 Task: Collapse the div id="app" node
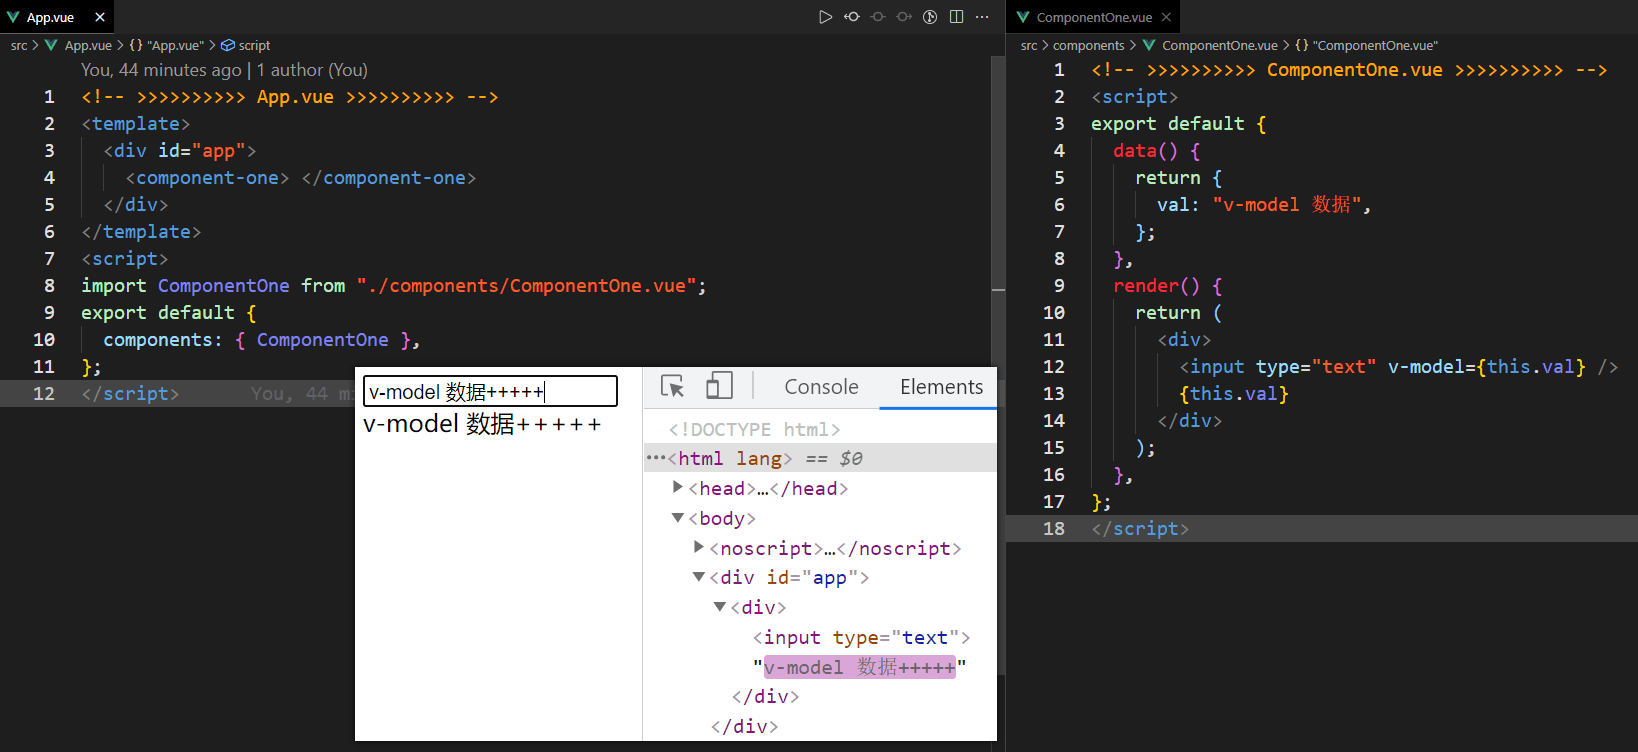tap(699, 577)
